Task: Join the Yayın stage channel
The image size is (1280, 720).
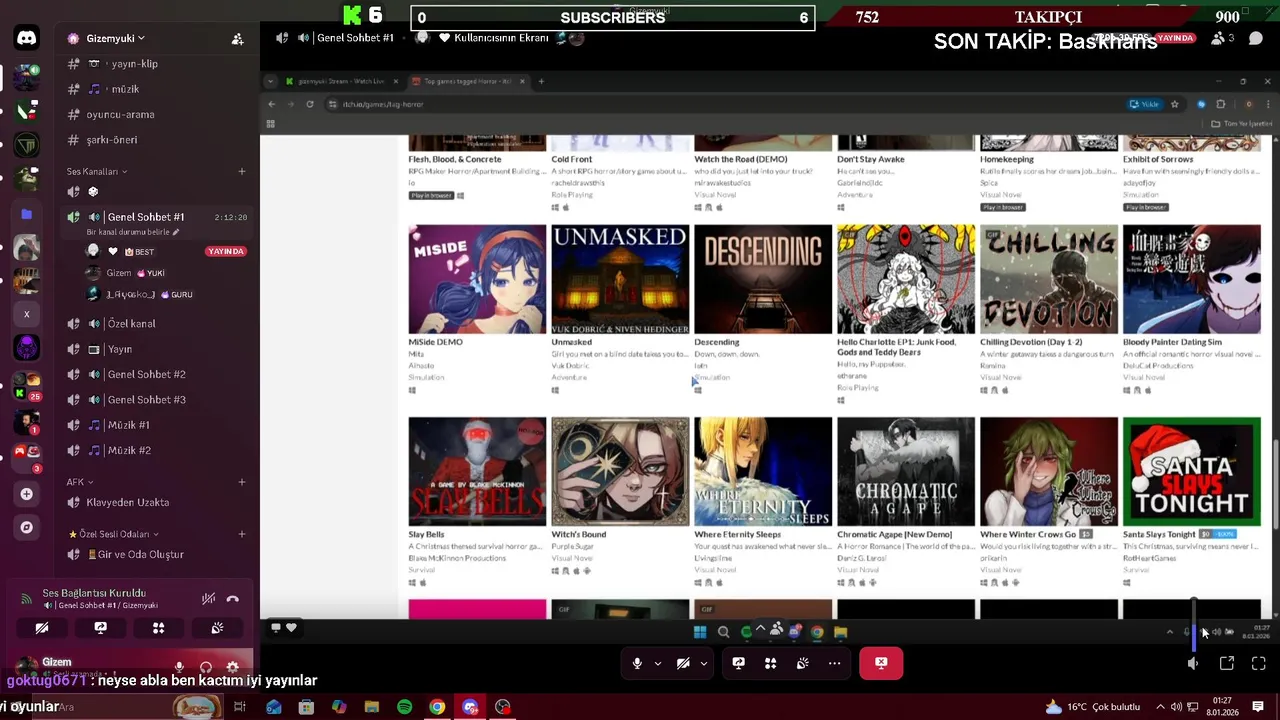Action: coord(158,349)
